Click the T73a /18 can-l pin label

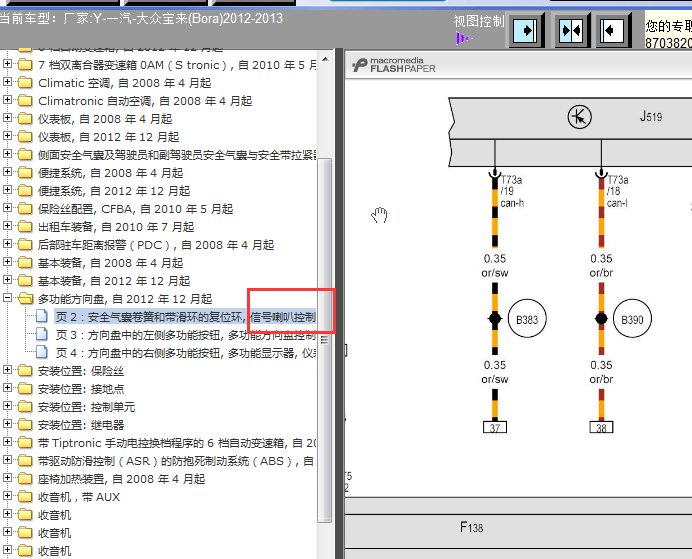pos(617,191)
